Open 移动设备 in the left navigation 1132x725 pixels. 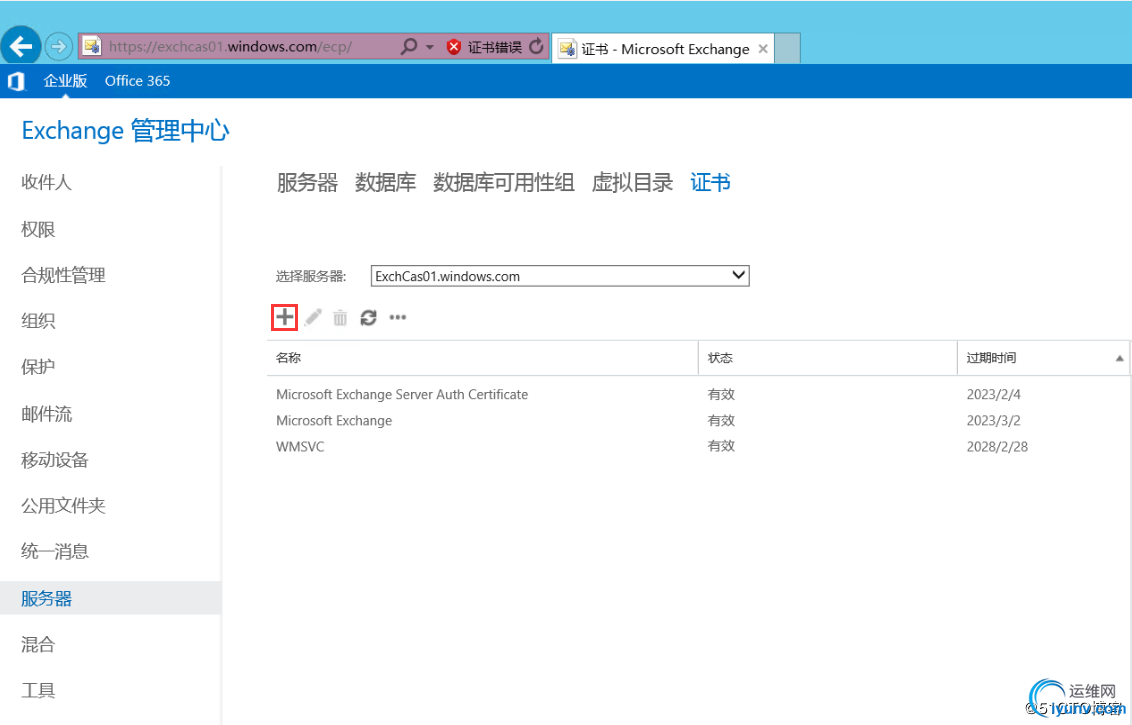coord(55,460)
